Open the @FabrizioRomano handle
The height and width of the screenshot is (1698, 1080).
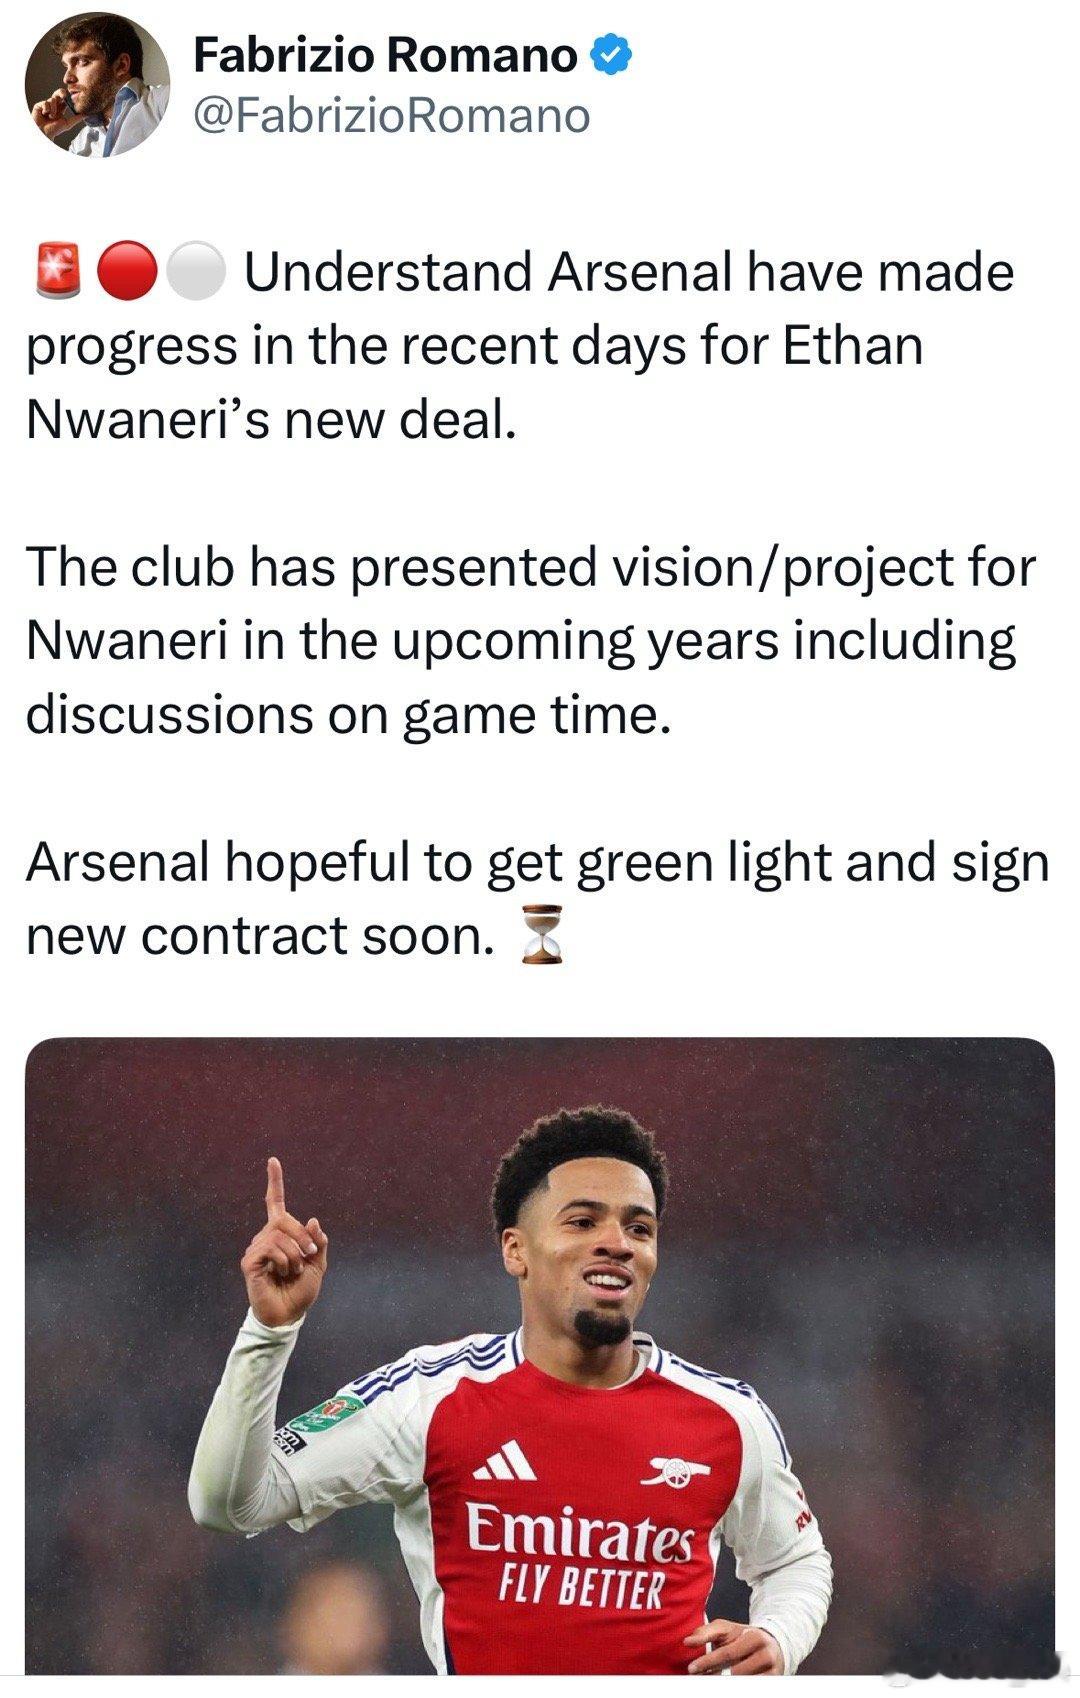pos(391,115)
